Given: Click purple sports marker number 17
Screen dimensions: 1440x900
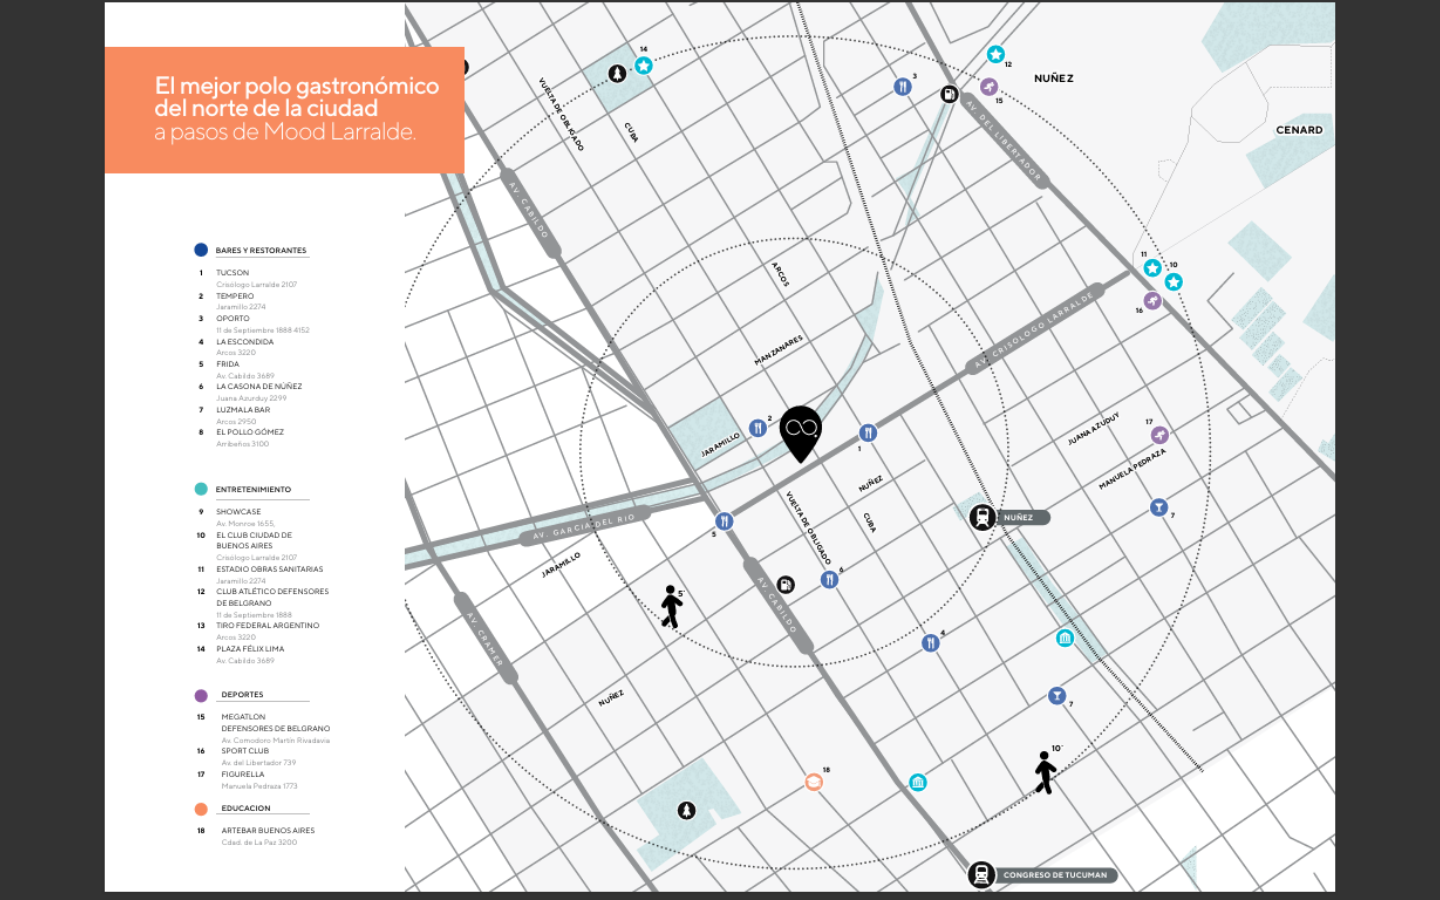Looking at the screenshot, I should pyautogui.click(x=1159, y=434).
